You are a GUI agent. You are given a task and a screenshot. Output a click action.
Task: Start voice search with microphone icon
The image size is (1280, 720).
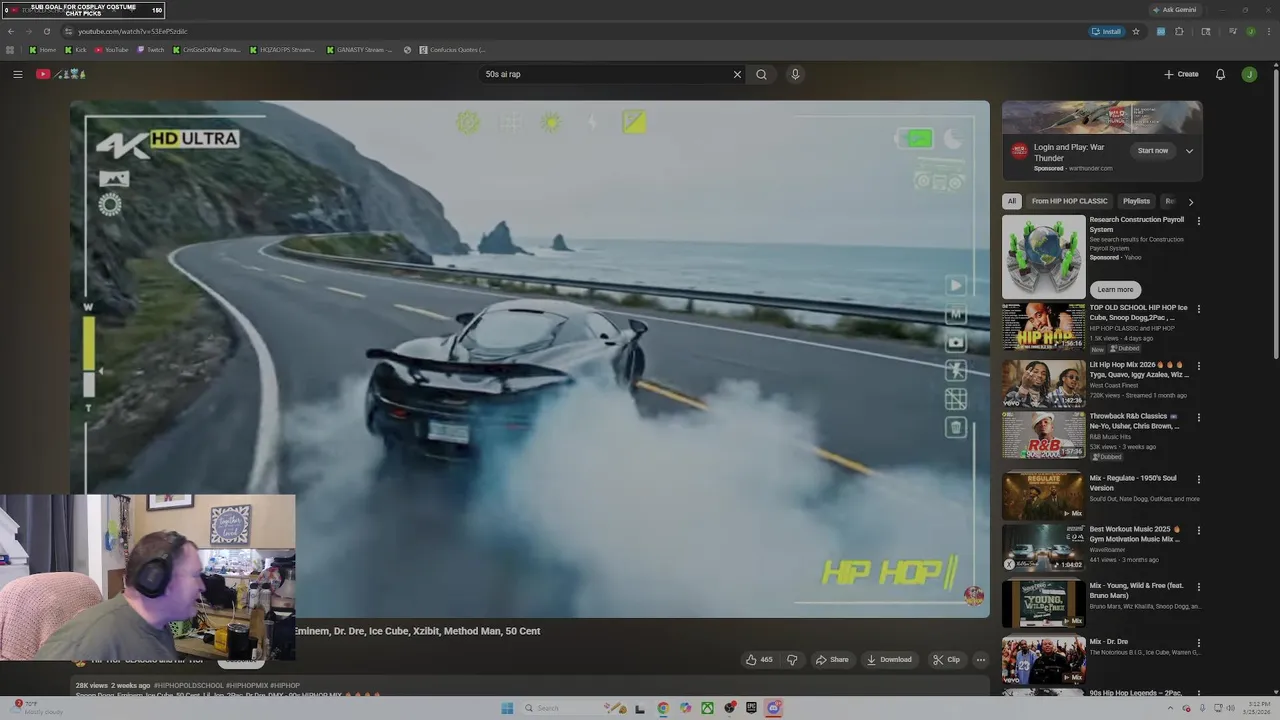tap(795, 74)
